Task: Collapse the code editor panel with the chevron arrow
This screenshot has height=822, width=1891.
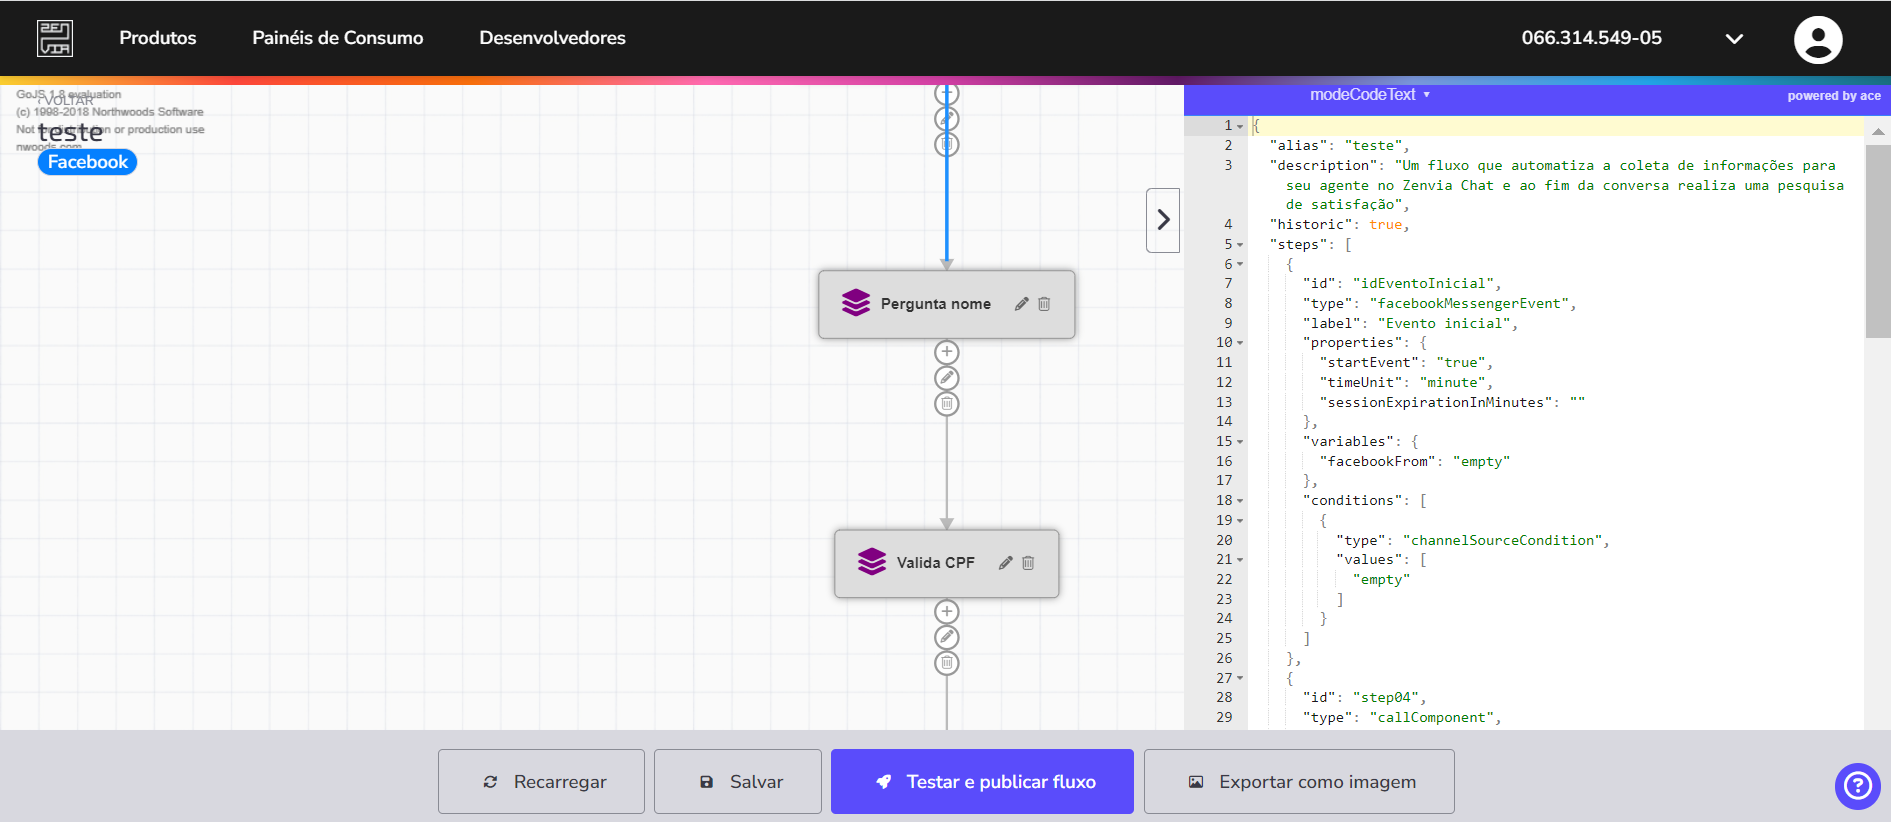Action: 1163,220
